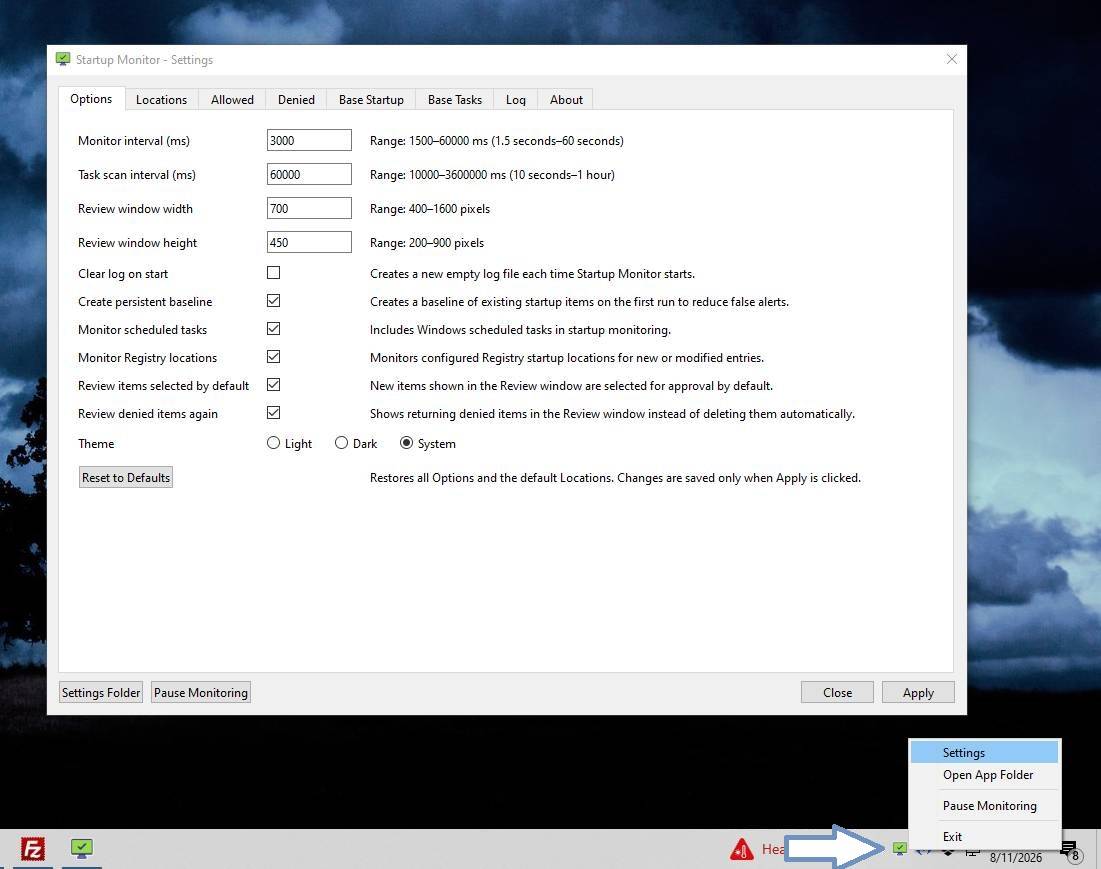Click Pause Monitoring button in Settings window
The image size is (1101, 869).
click(x=201, y=693)
